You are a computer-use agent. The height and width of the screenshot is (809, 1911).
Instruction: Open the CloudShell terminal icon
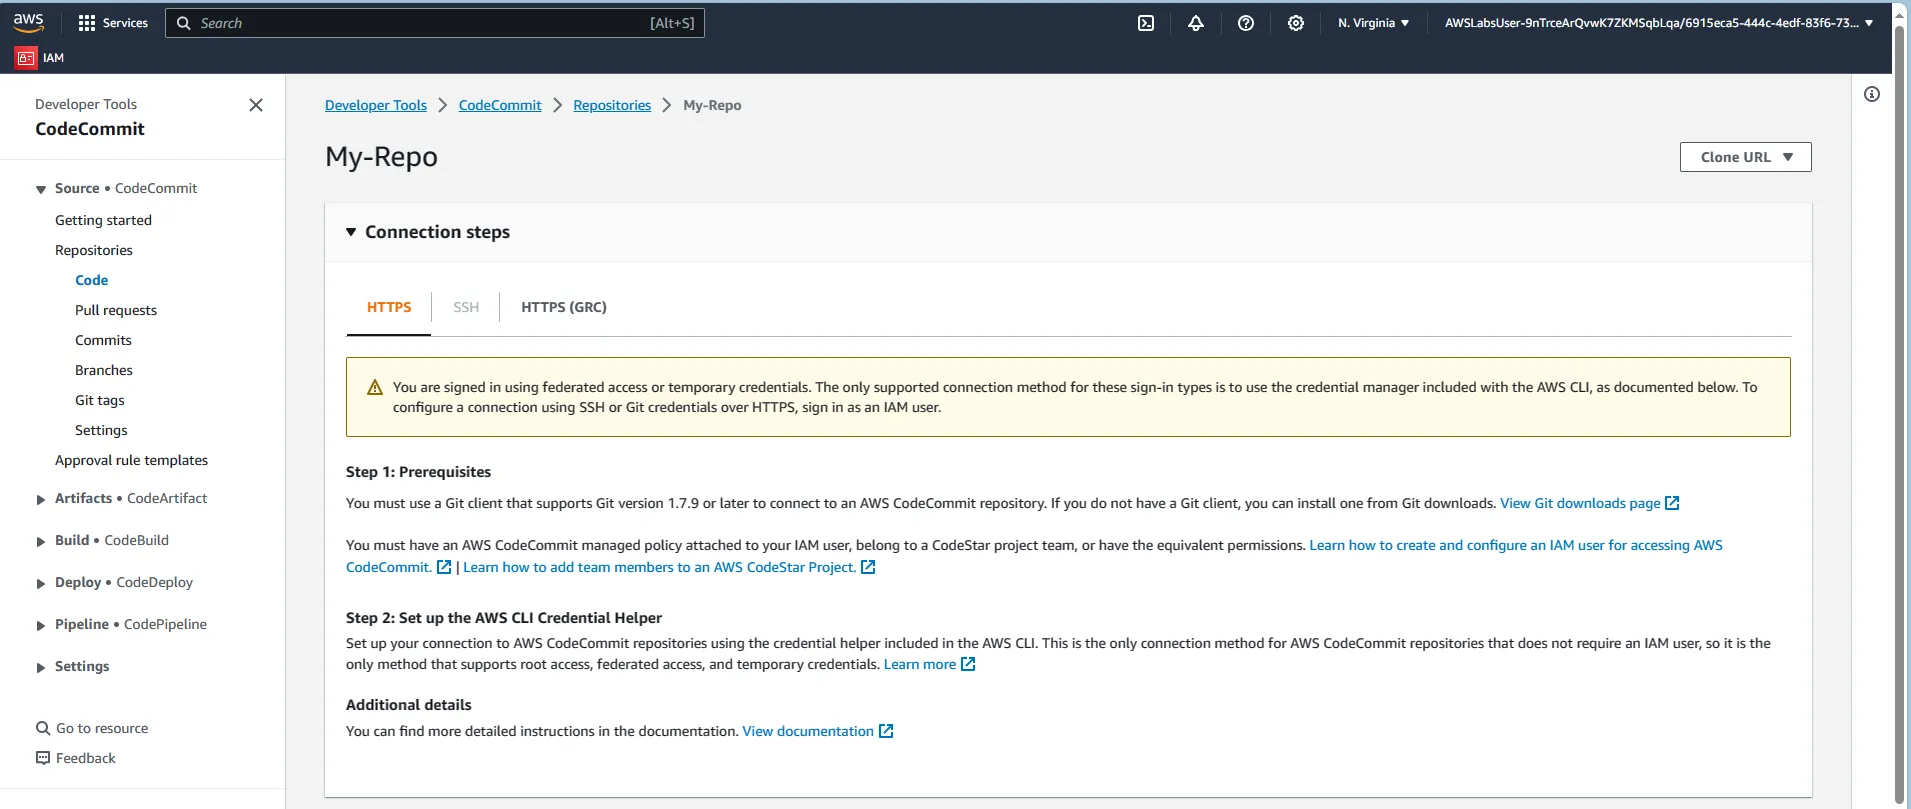pos(1146,23)
